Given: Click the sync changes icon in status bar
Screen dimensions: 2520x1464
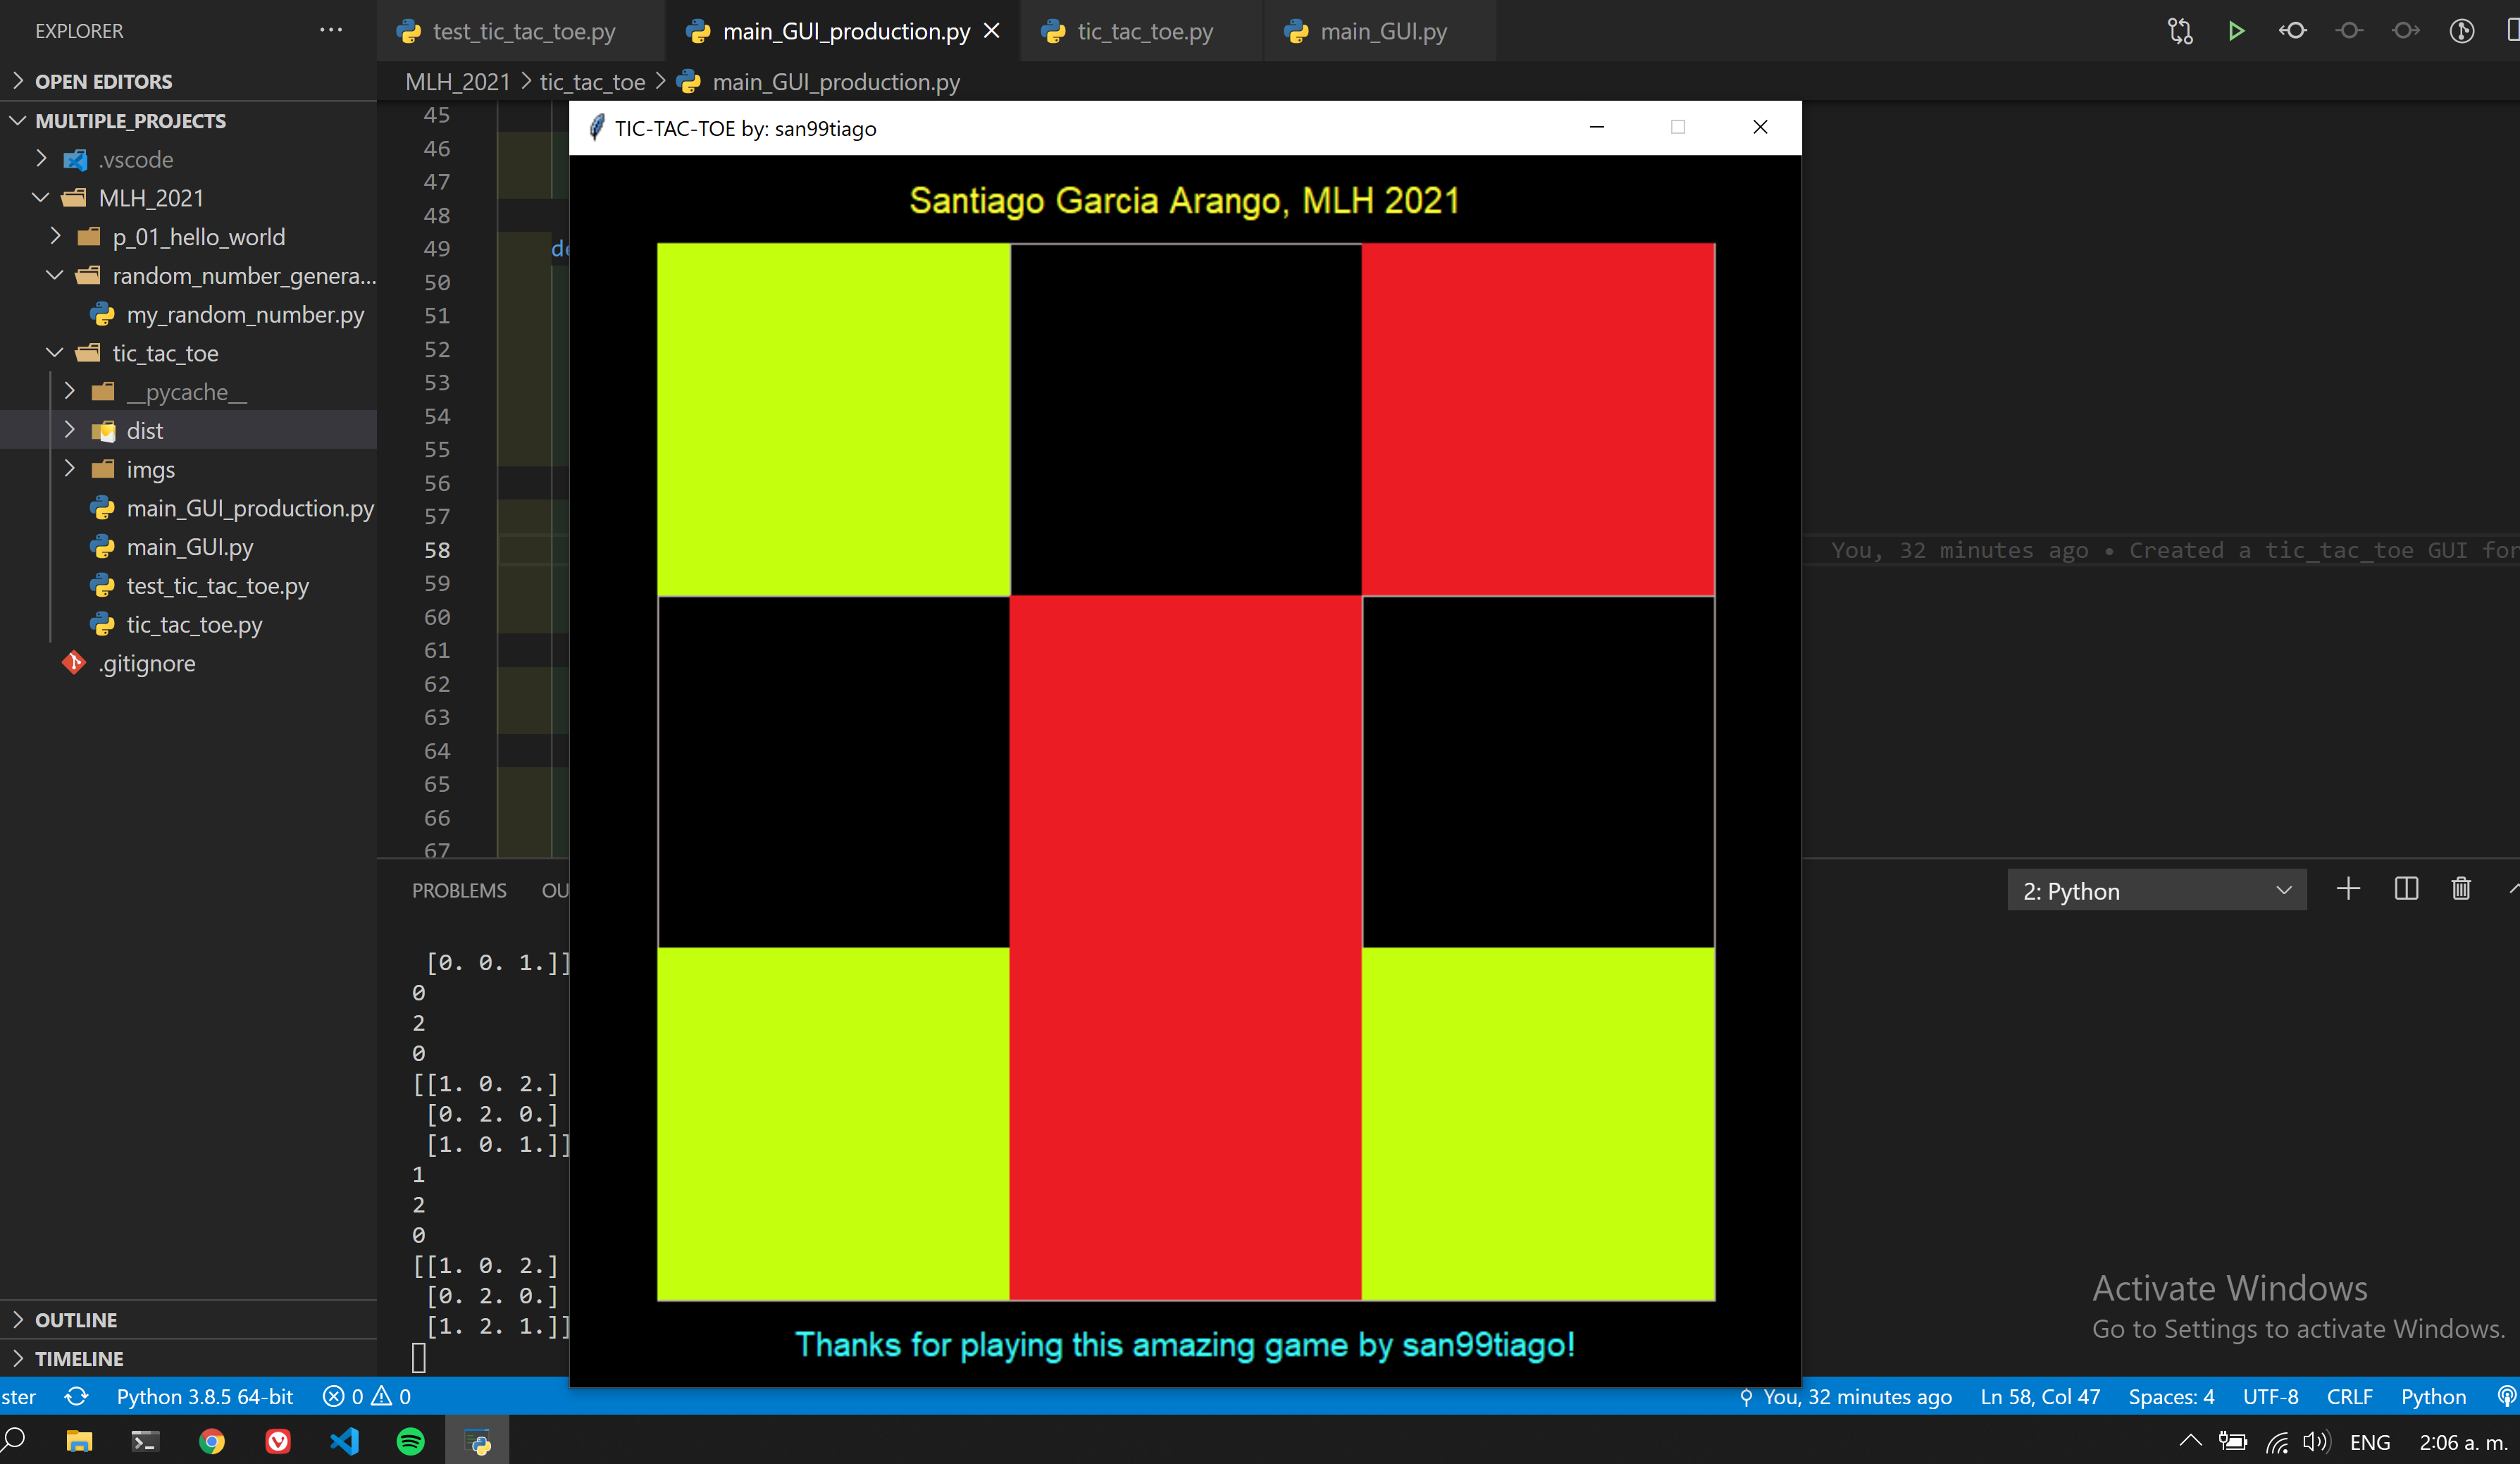Looking at the screenshot, I should coord(77,1396).
